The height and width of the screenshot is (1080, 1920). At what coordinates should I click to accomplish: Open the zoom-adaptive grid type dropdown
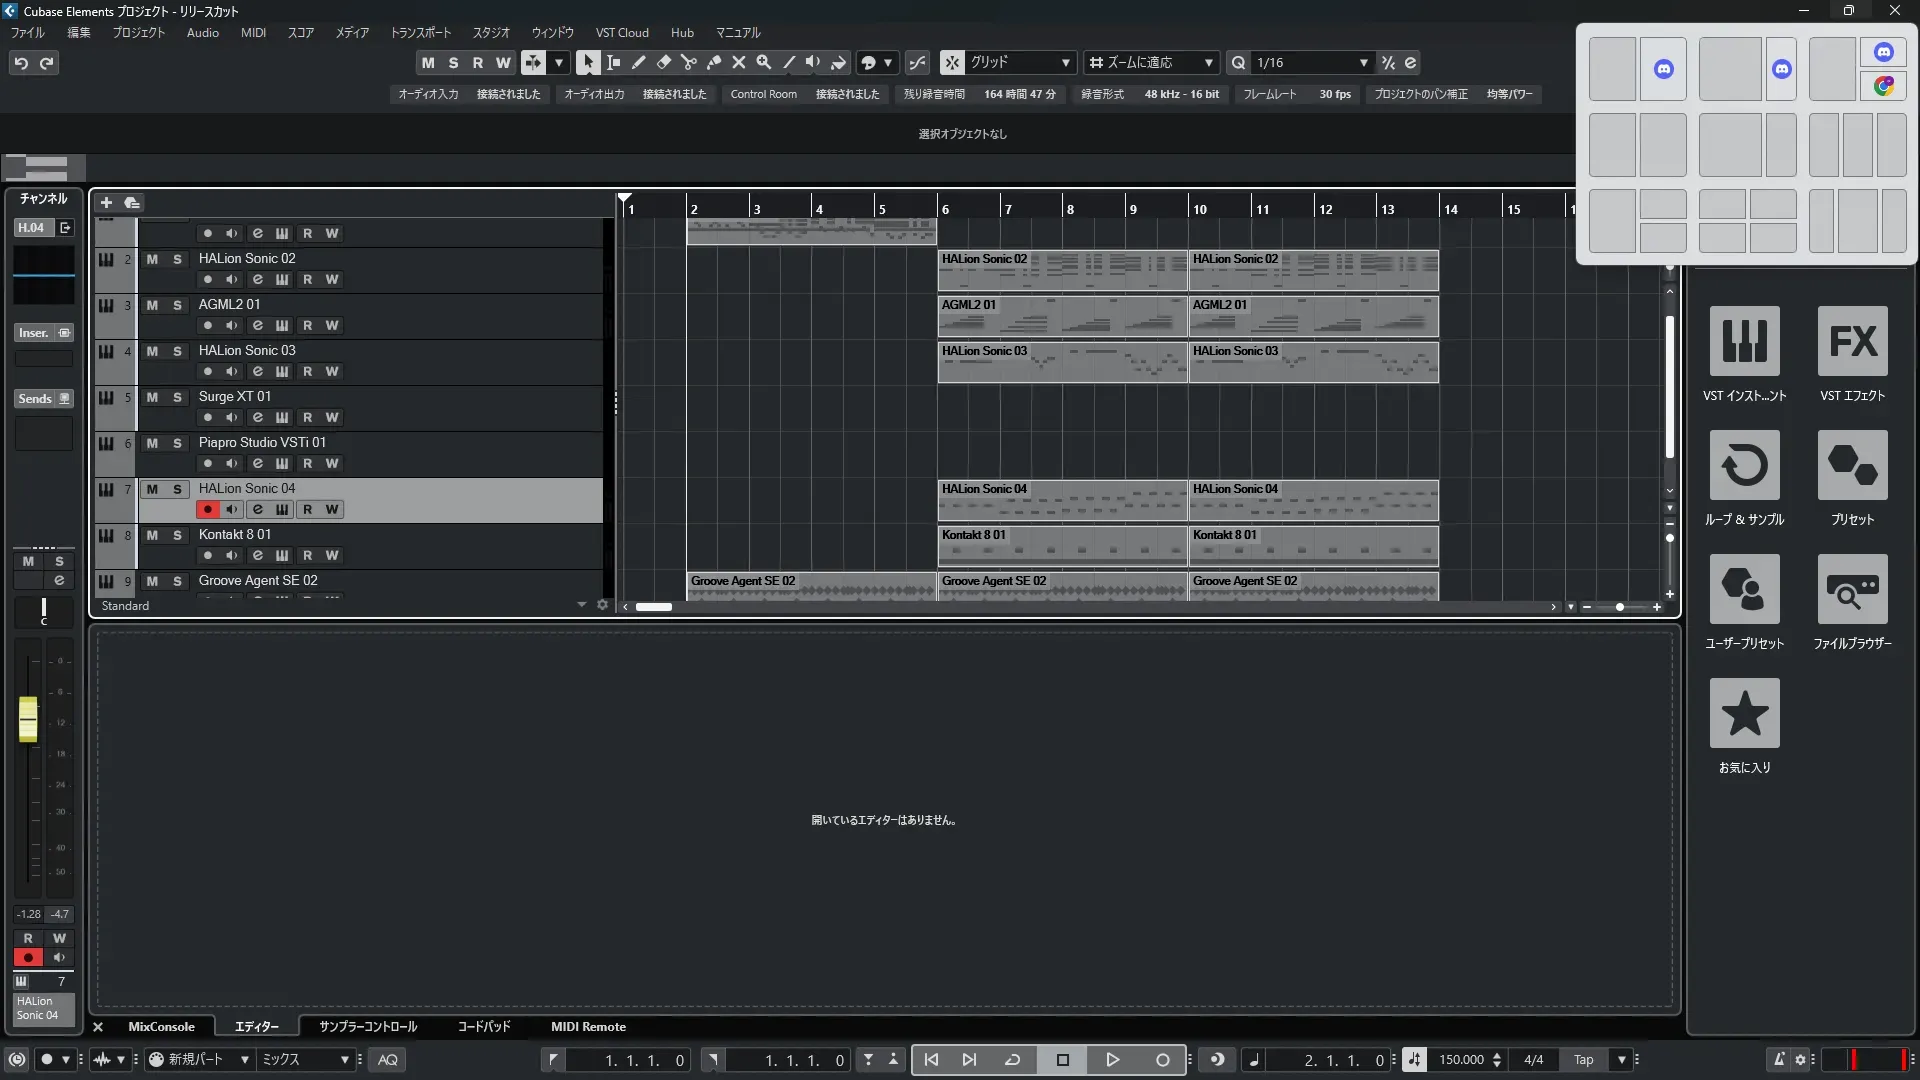tap(1208, 62)
